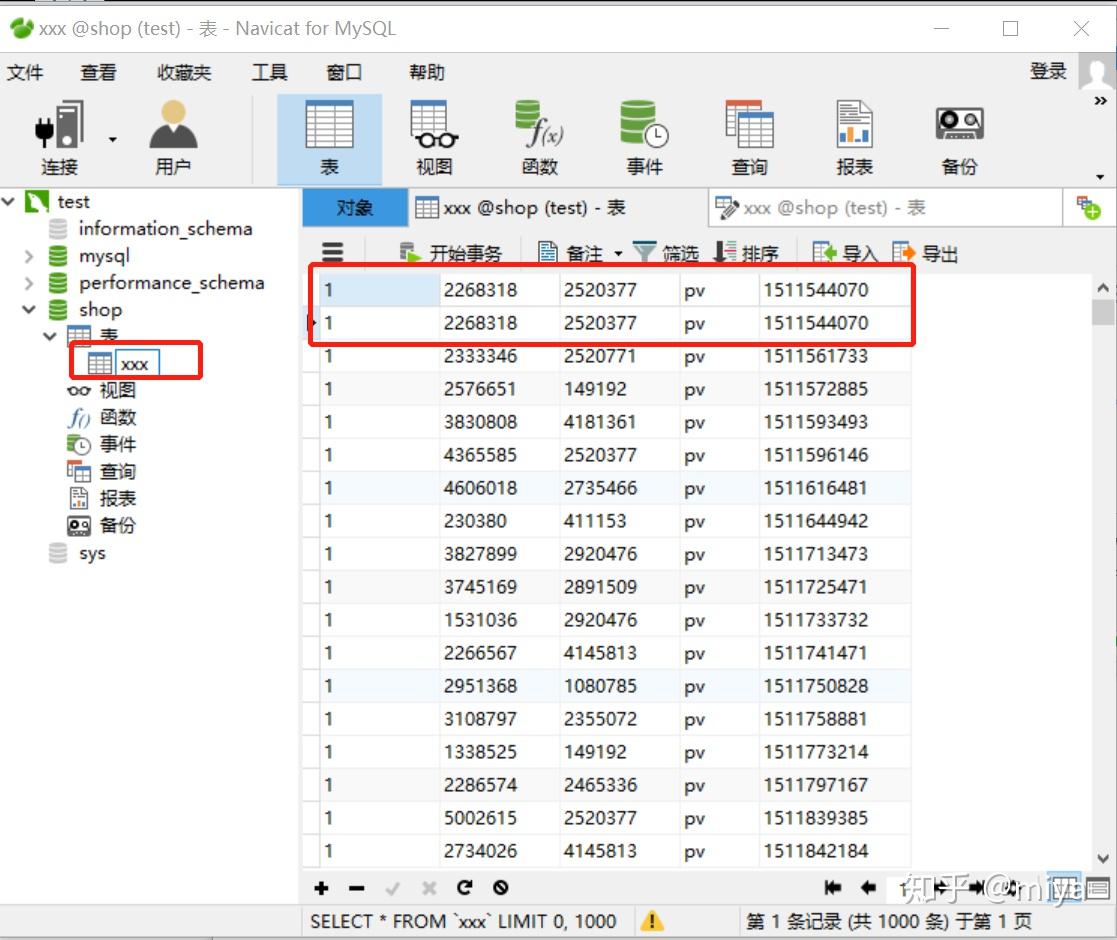Add a new record with plus icon
This screenshot has width=1117, height=940.
[321, 887]
